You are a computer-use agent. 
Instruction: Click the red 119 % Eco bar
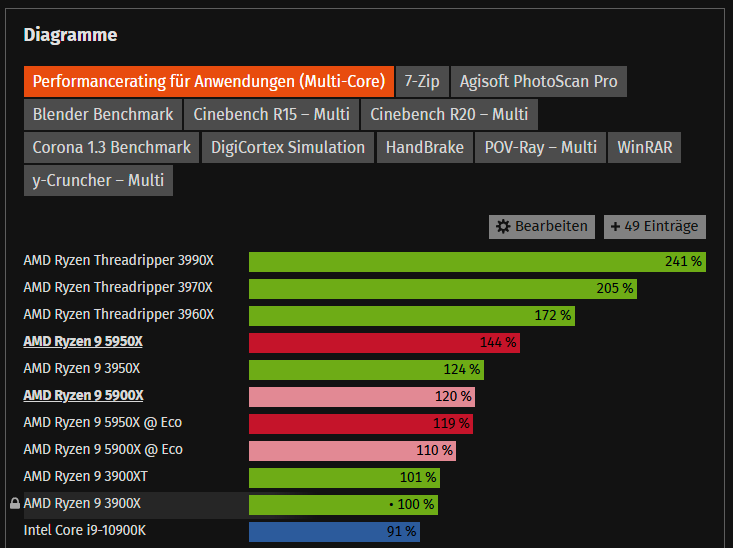(361, 424)
